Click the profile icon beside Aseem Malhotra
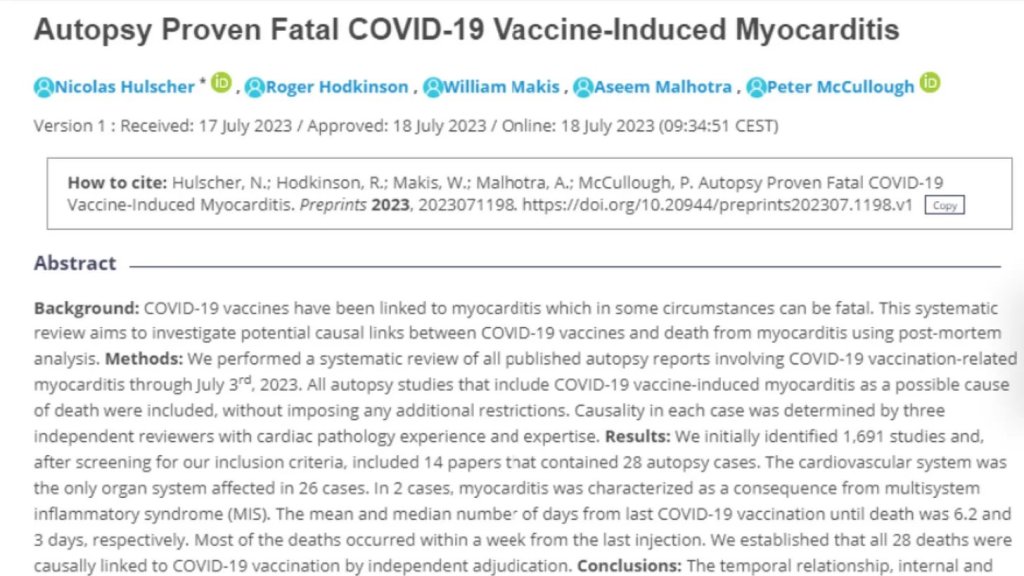This screenshot has height=576, width=1024. pos(583,87)
